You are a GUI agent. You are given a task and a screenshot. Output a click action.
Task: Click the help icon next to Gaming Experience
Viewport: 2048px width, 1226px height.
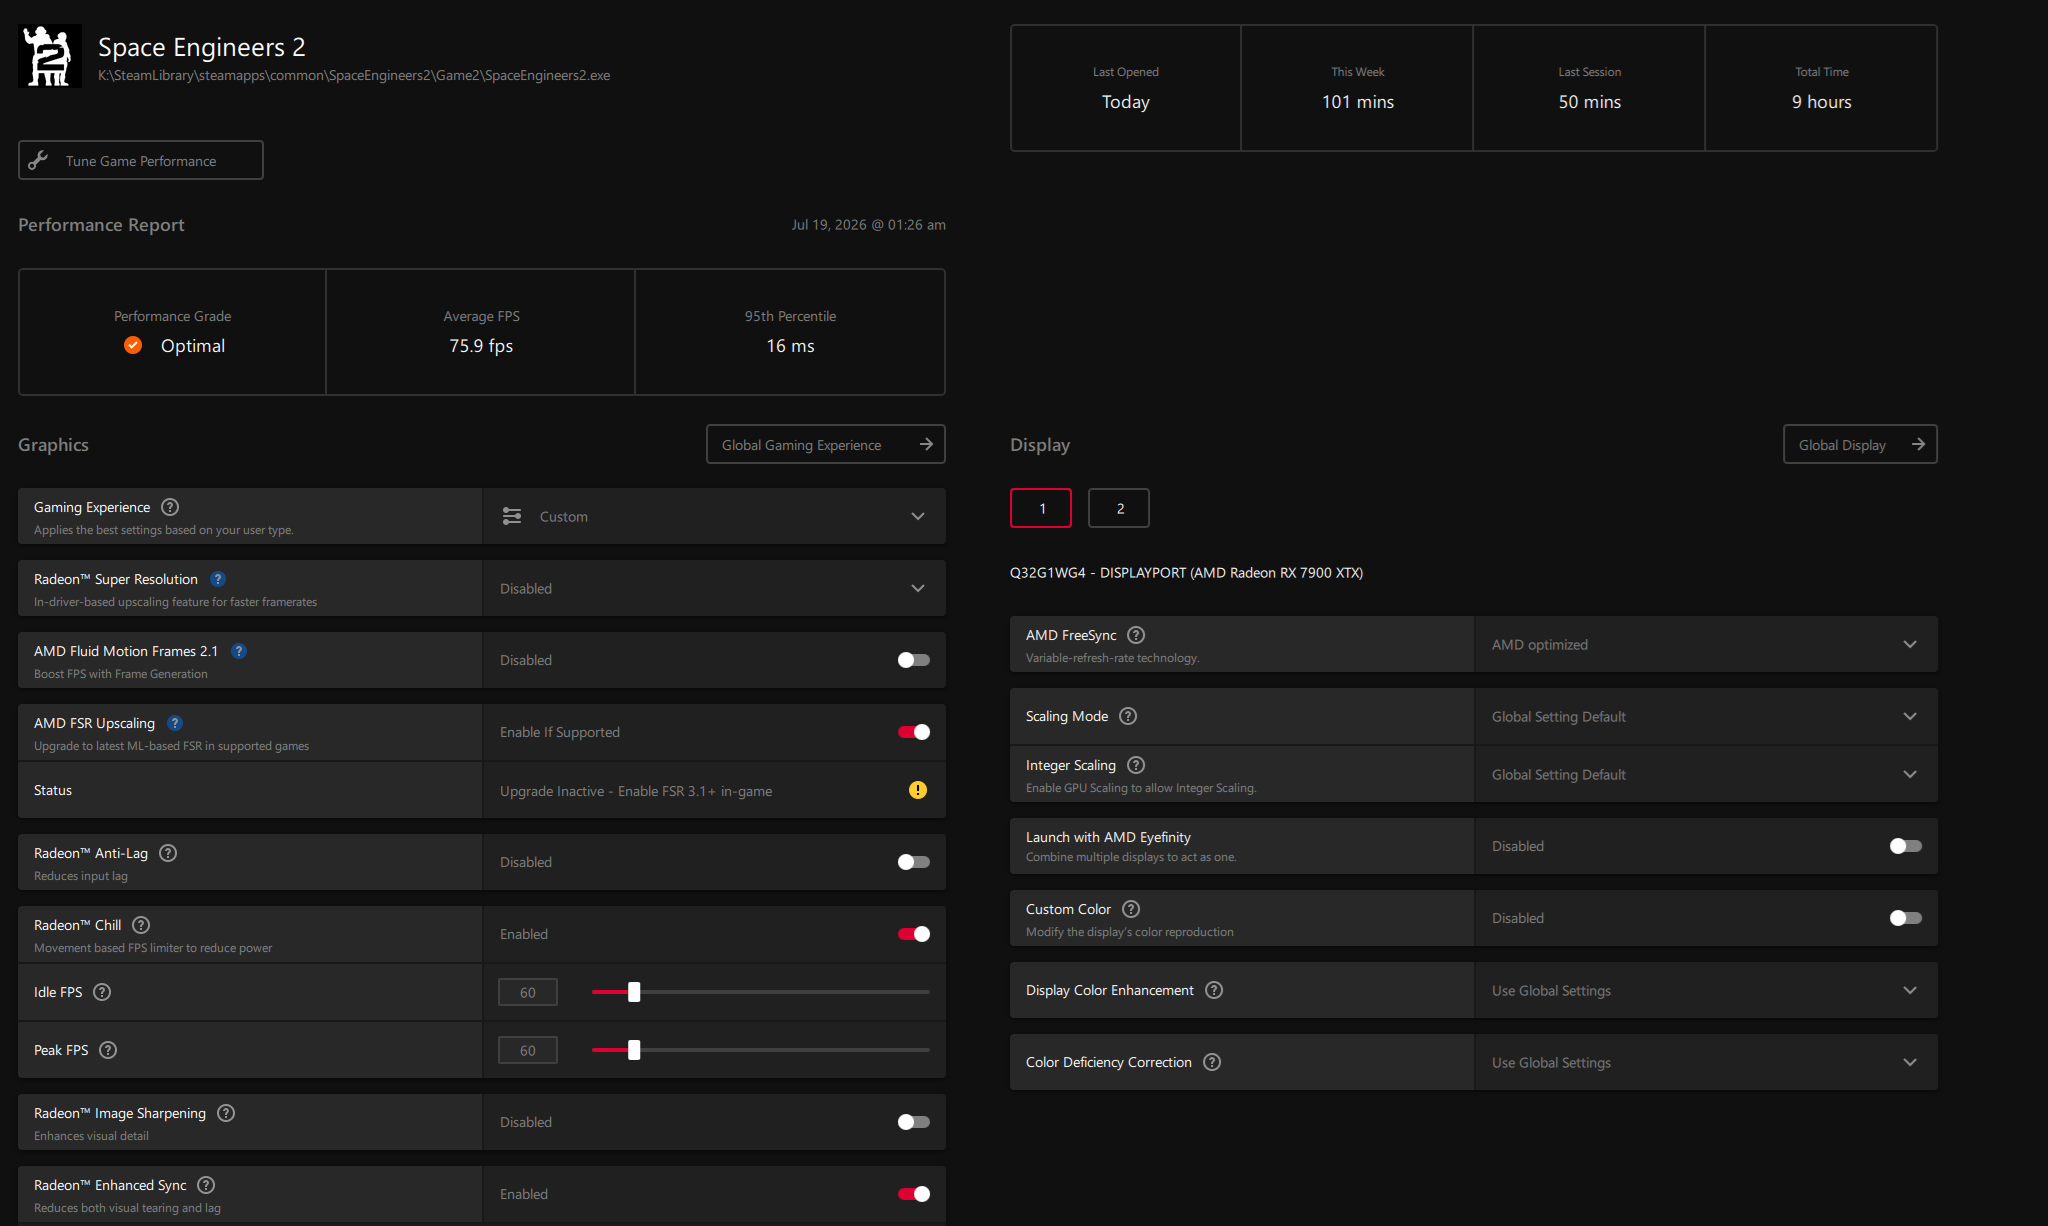tap(170, 507)
